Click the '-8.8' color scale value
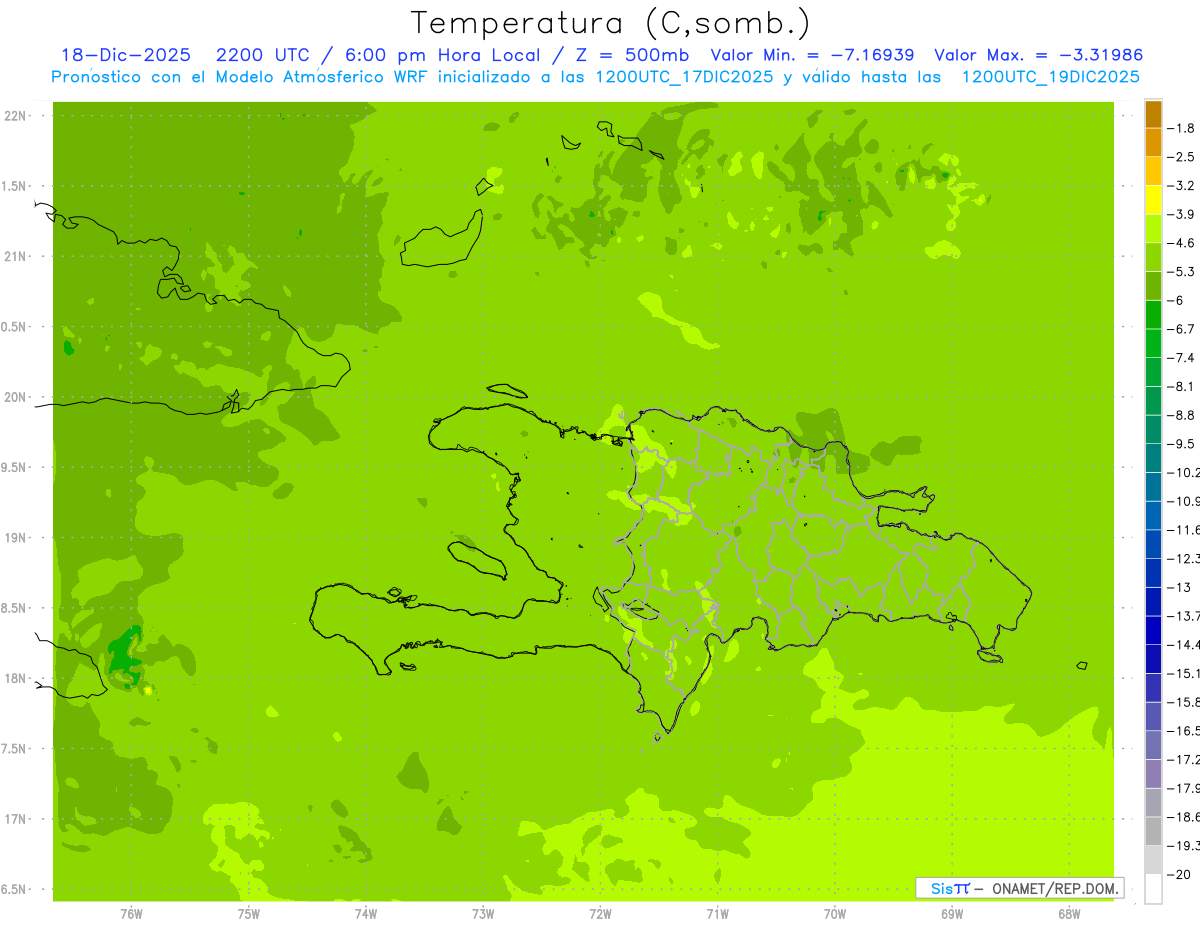 tap(1182, 415)
